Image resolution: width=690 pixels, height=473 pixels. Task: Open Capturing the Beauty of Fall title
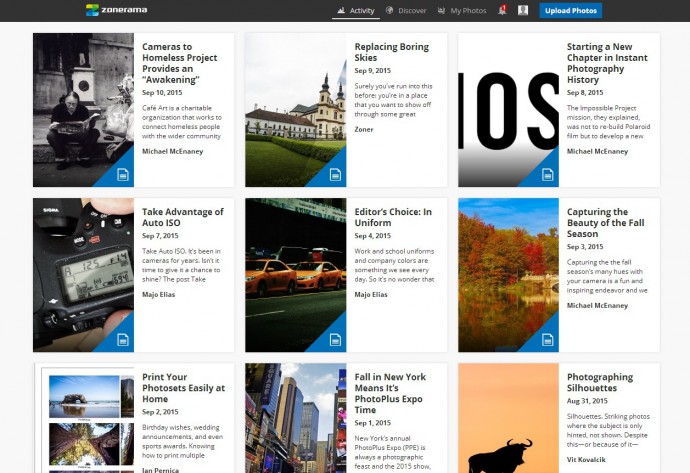[606, 223]
